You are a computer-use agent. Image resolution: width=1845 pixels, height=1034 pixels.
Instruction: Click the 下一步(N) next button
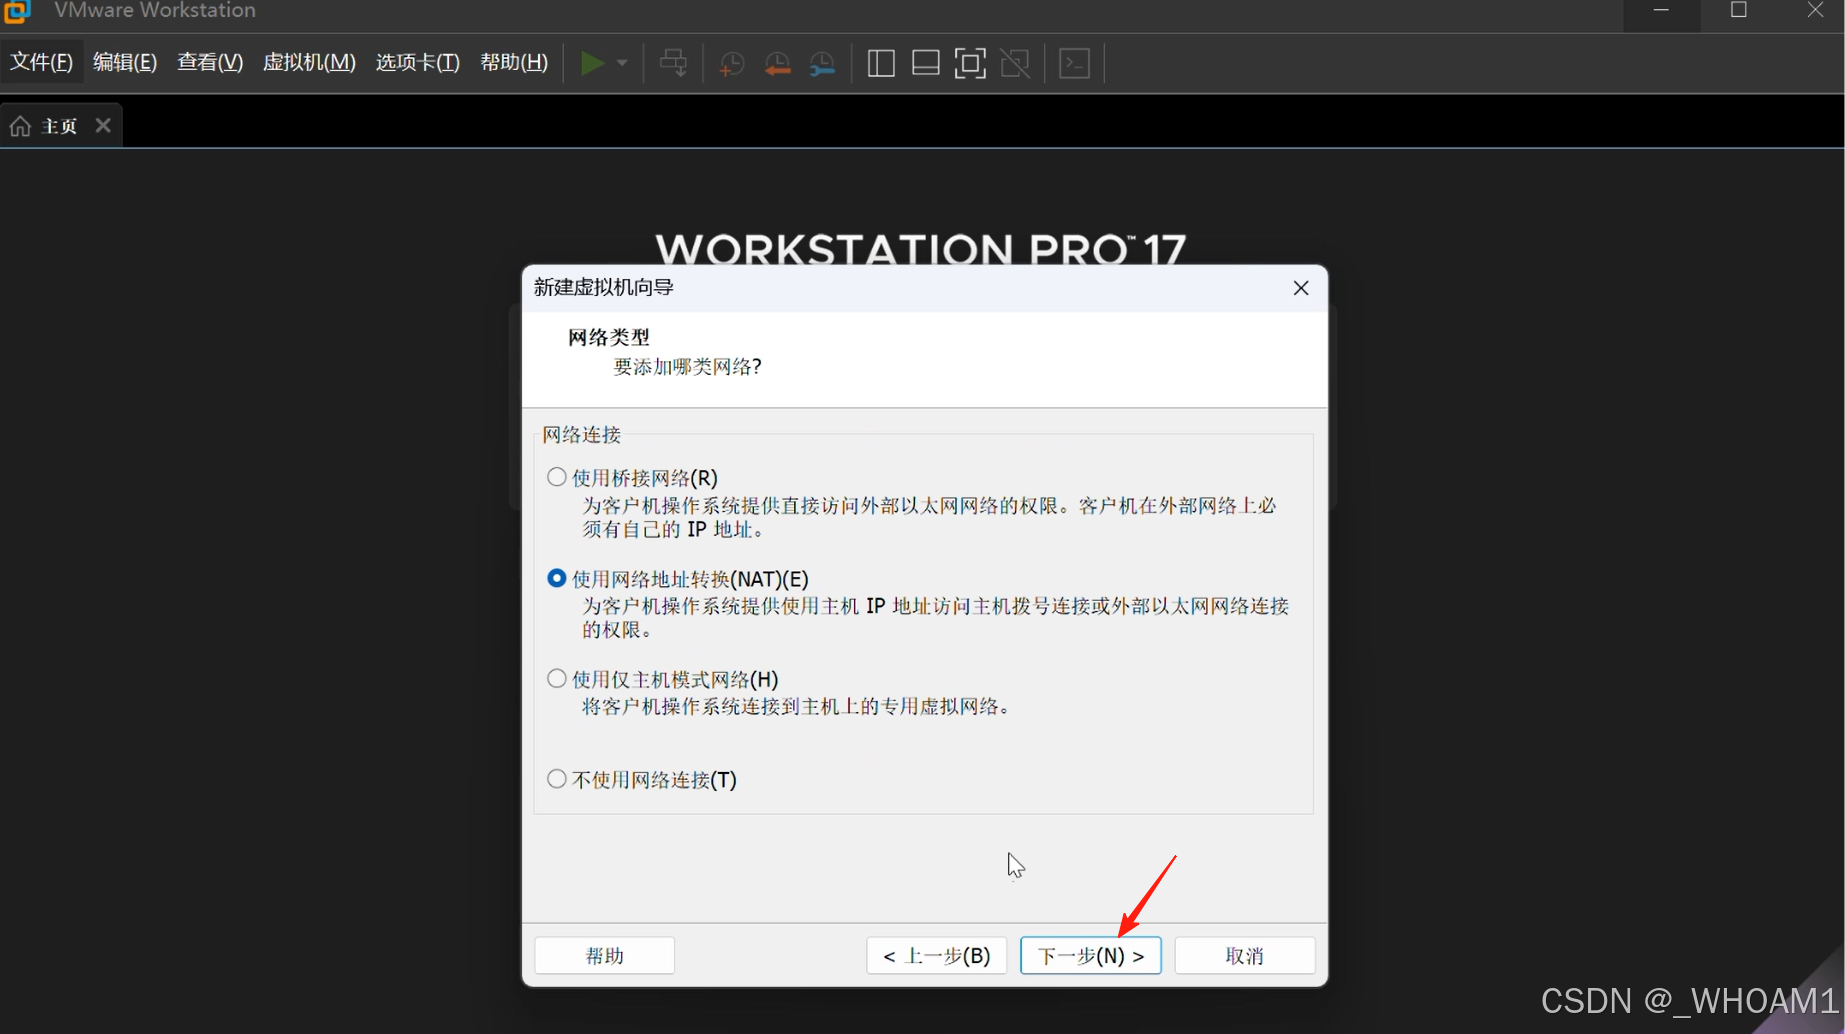1090,955
